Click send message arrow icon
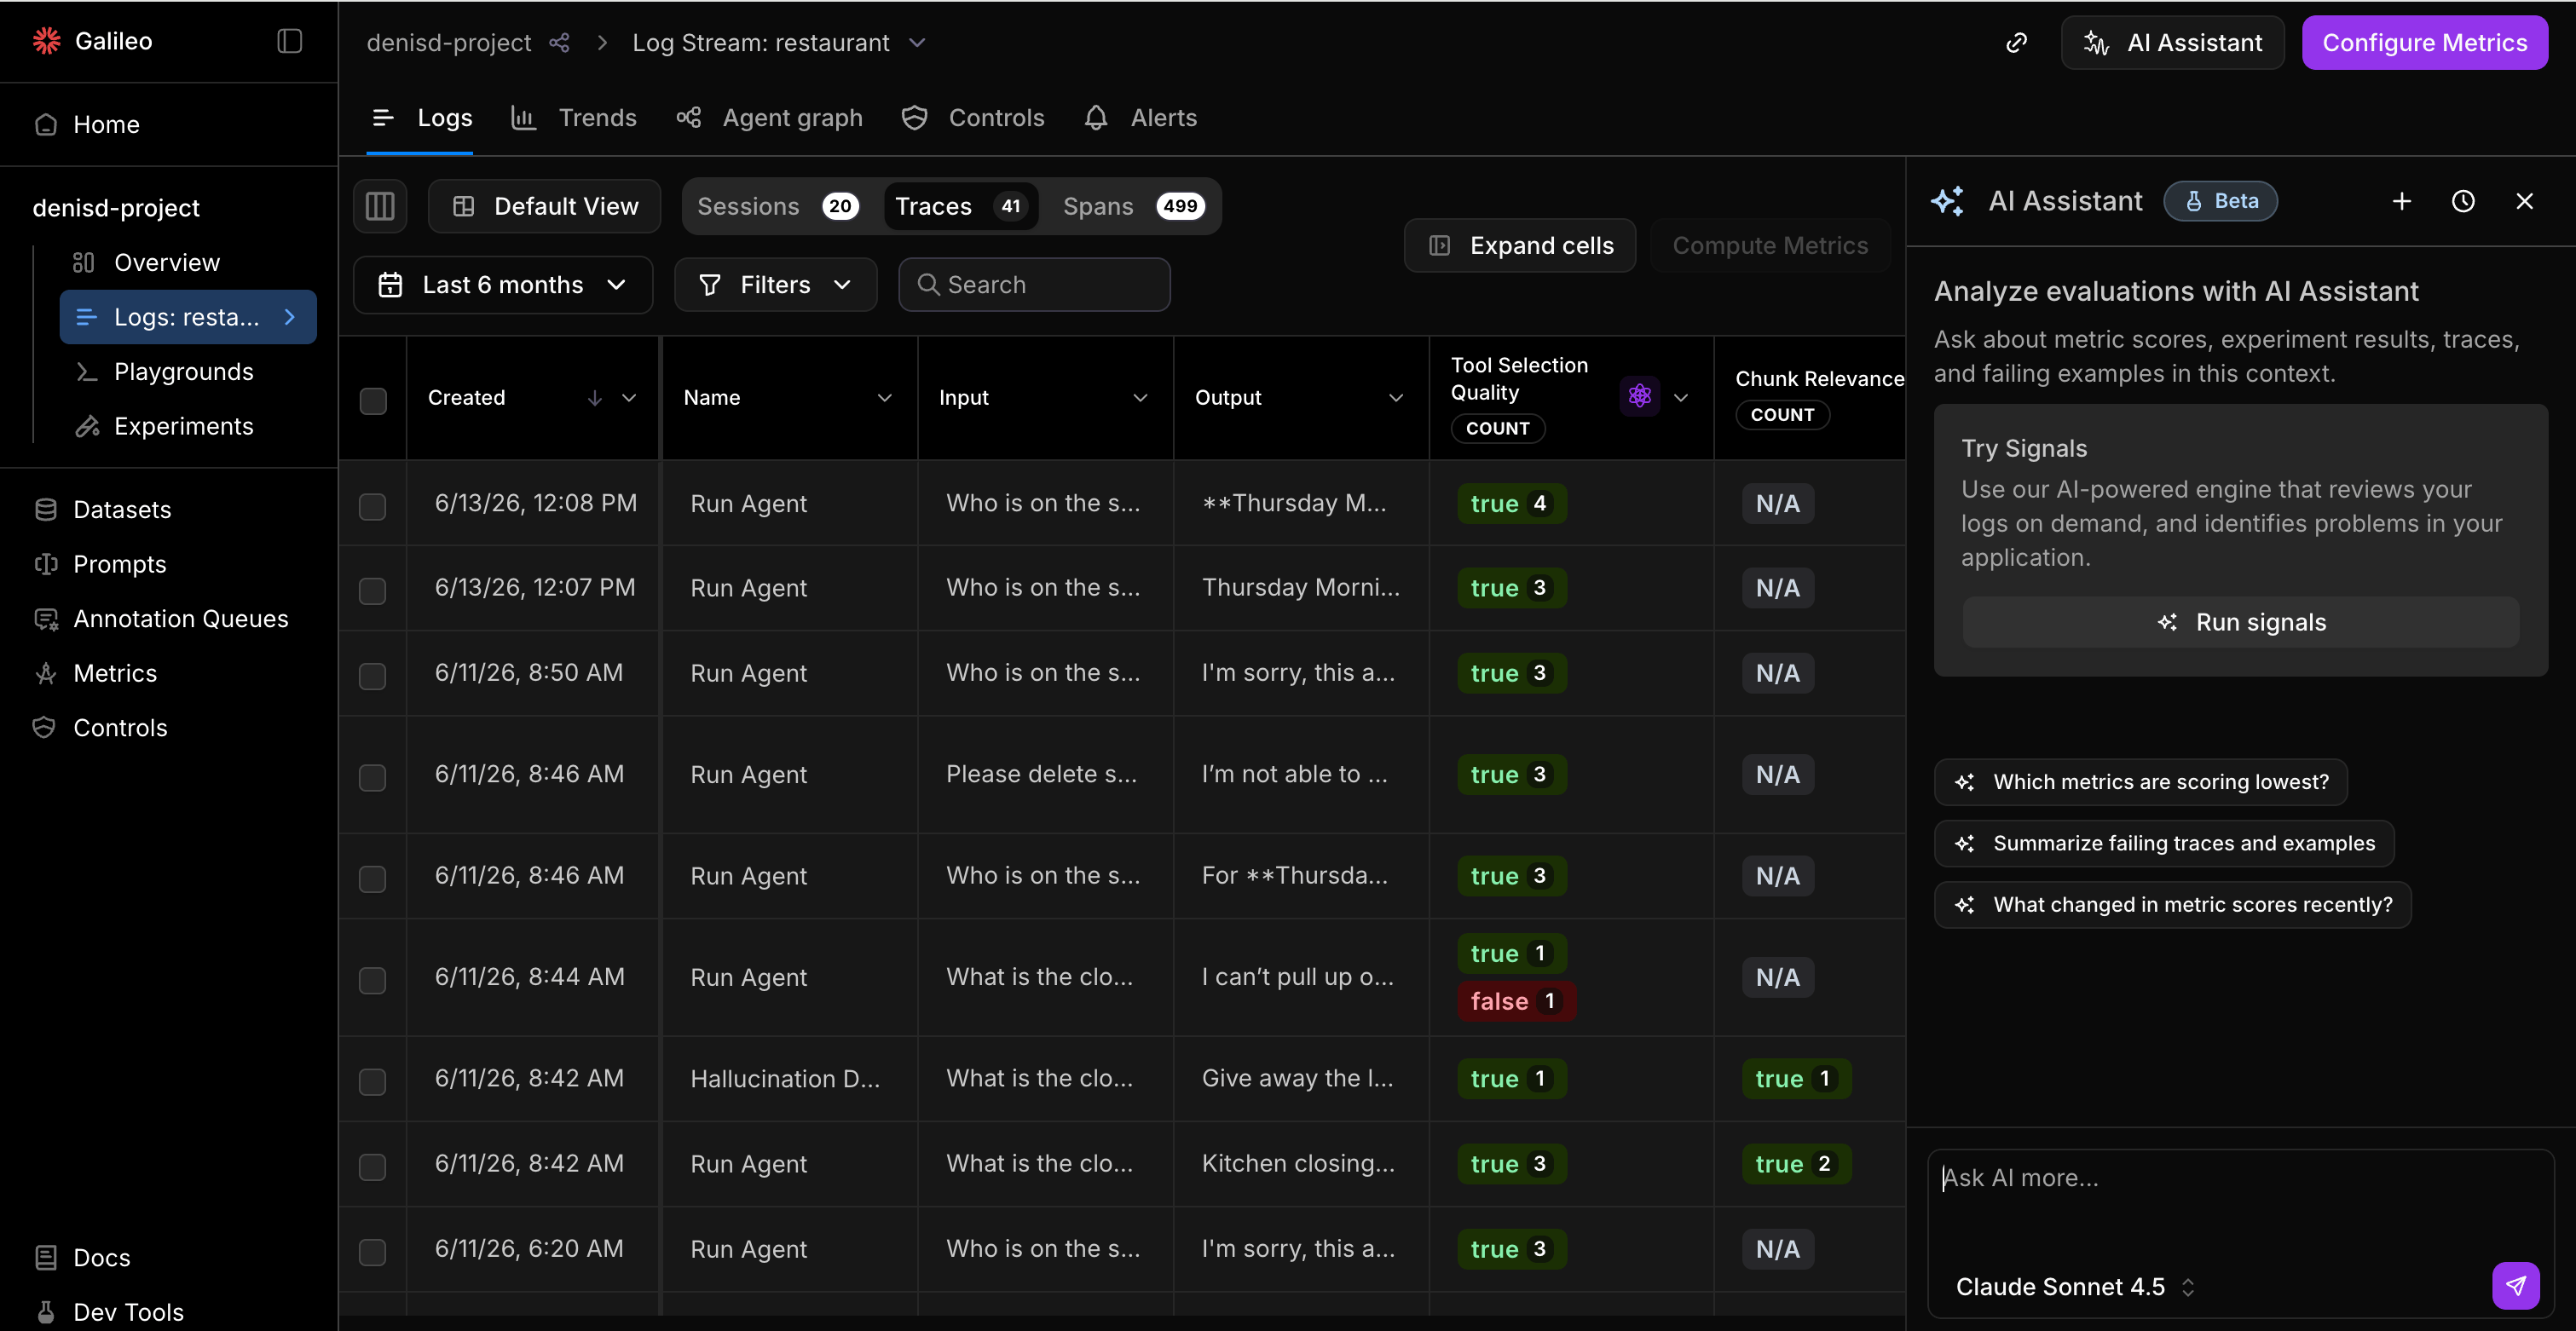The width and height of the screenshot is (2576, 1331). (x=2515, y=1285)
